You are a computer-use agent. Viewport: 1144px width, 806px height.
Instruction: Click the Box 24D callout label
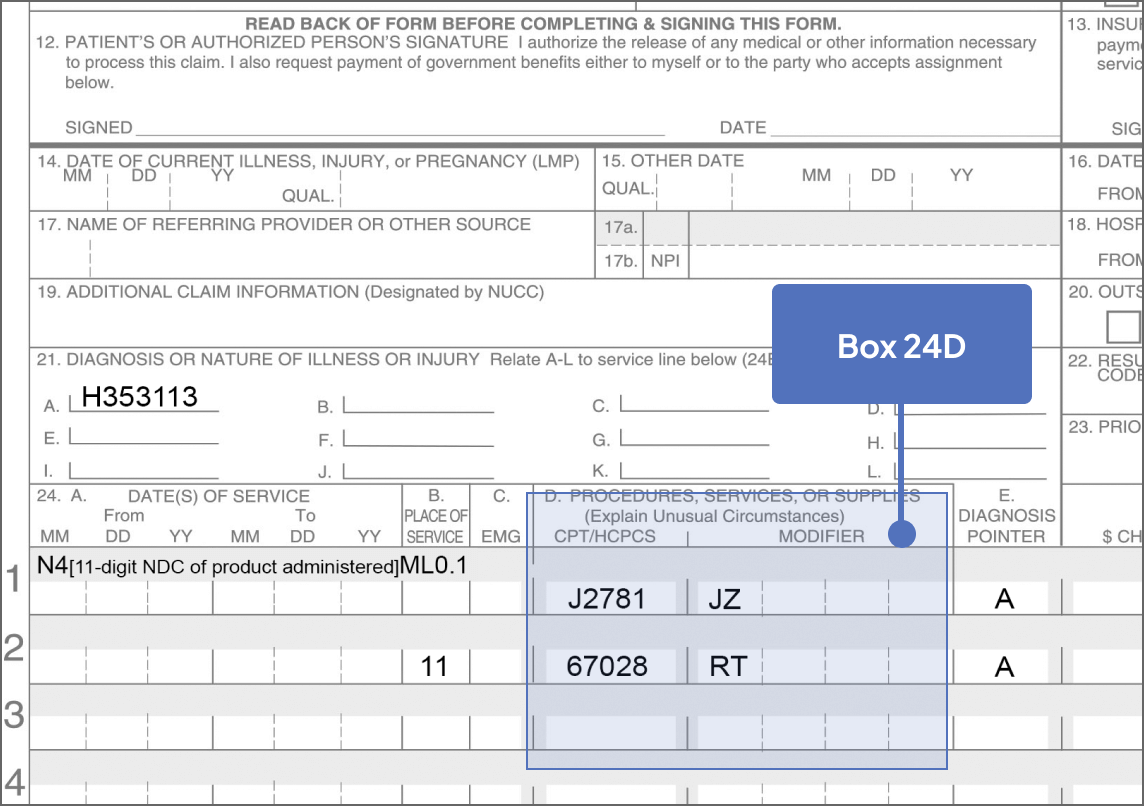(901, 345)
